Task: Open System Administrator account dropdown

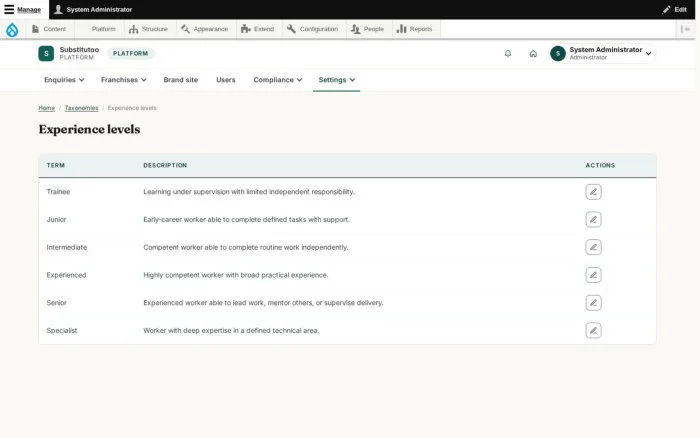Action: click(x=601, y=54)
